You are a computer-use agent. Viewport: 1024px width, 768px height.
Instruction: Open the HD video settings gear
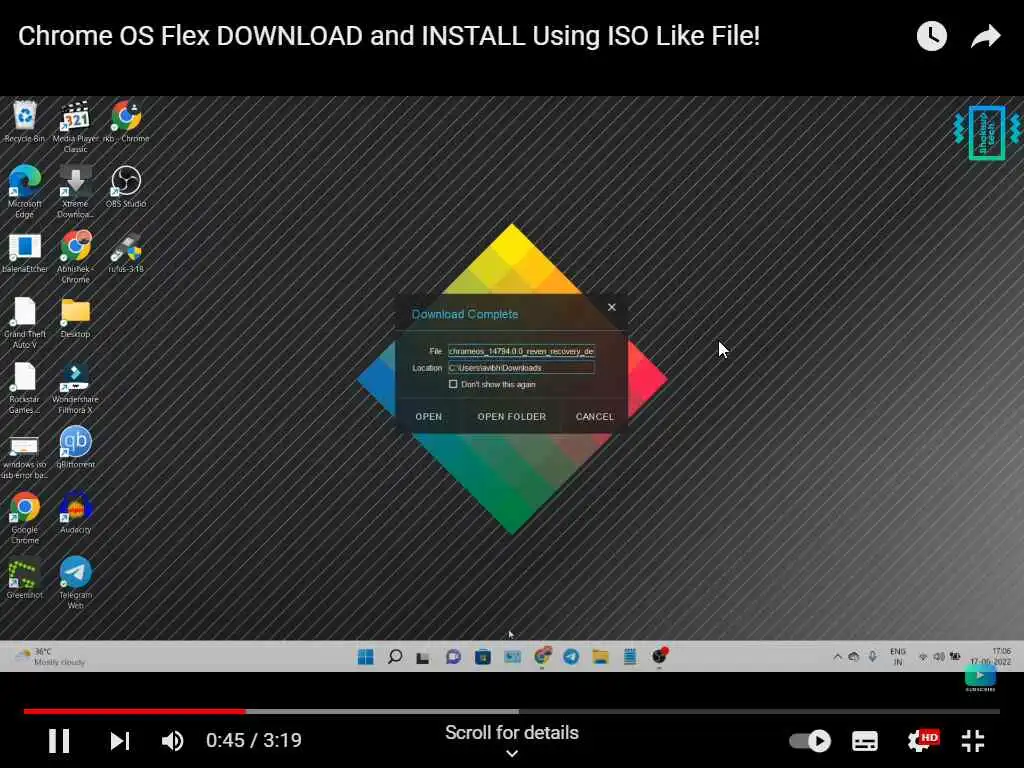[922, 741]
